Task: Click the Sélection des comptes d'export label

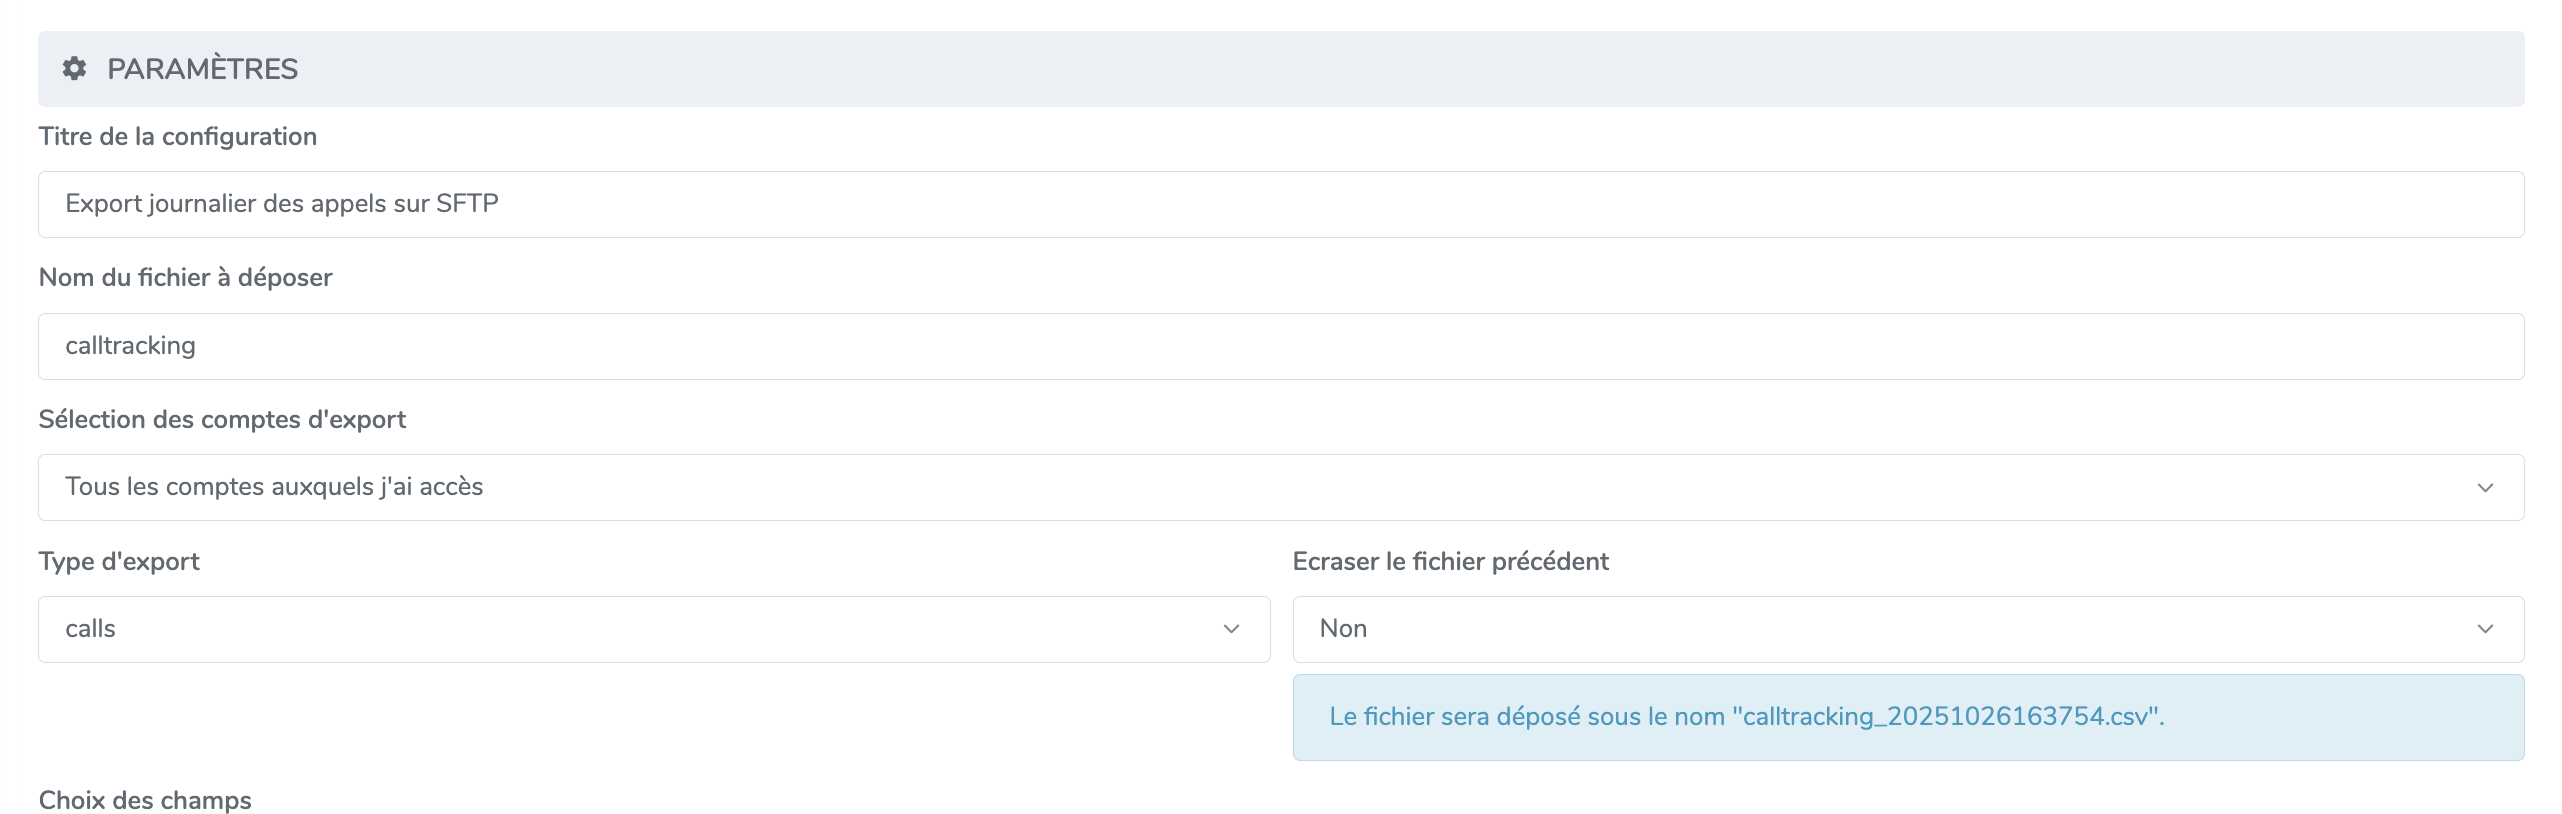Action: pyautogui.click(x=222, y=419)
